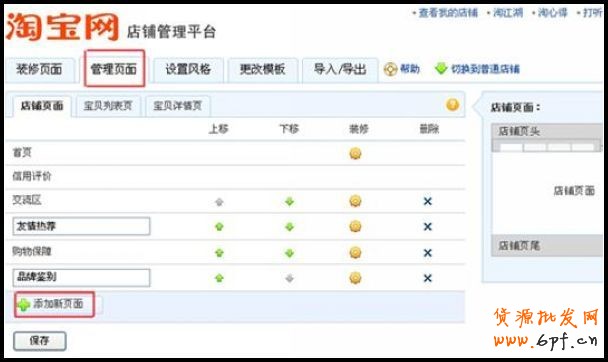Click the 友情热荐 page name field

point(81,226)
